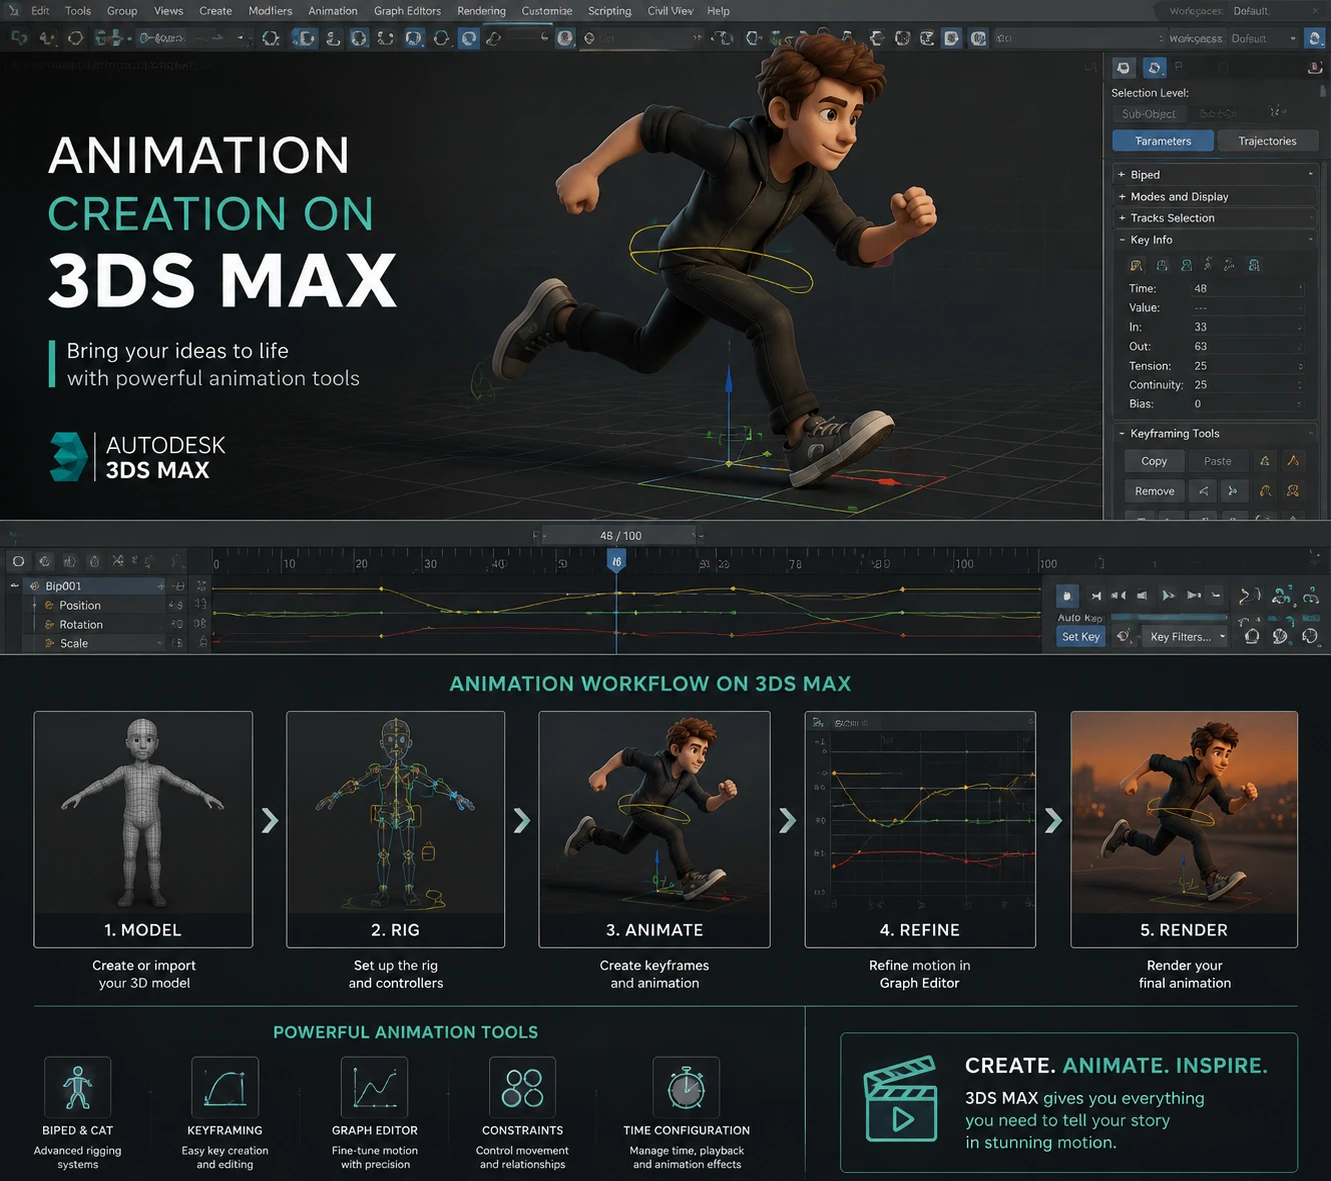This screenshot has height=1181, width=1331.
Task: Click the Graph Editor tool icon
Action: pos(375,1087)
